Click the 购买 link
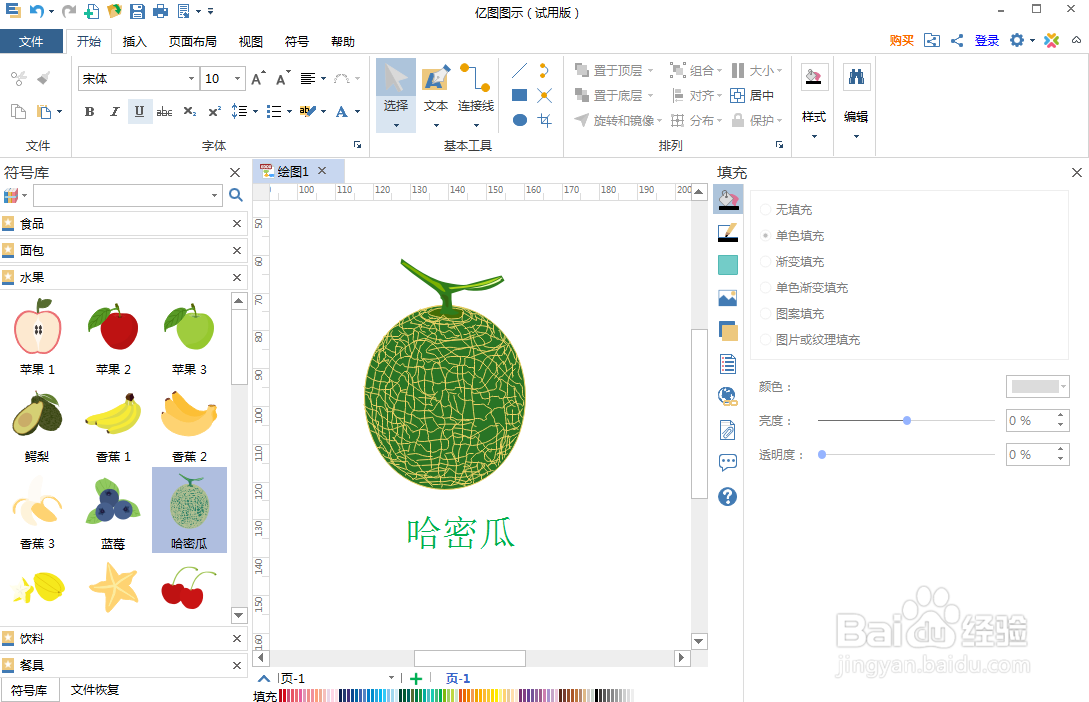Viewport: 1089px width, 702px height. pyautogui.click(x=901, y=40)
